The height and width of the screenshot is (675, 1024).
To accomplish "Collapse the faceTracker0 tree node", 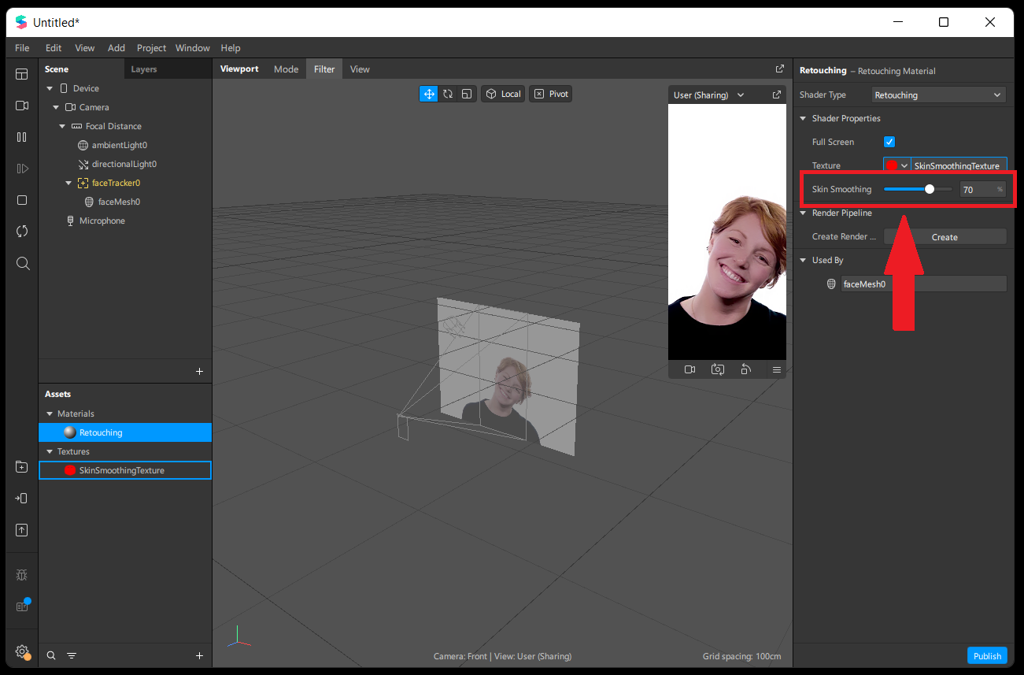I will click(69, 183).
